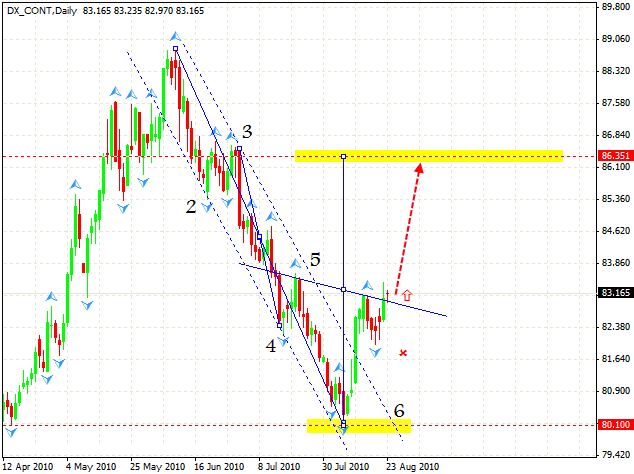
Task: Click the lower yellow support zone rectangle
Action: 359,426
